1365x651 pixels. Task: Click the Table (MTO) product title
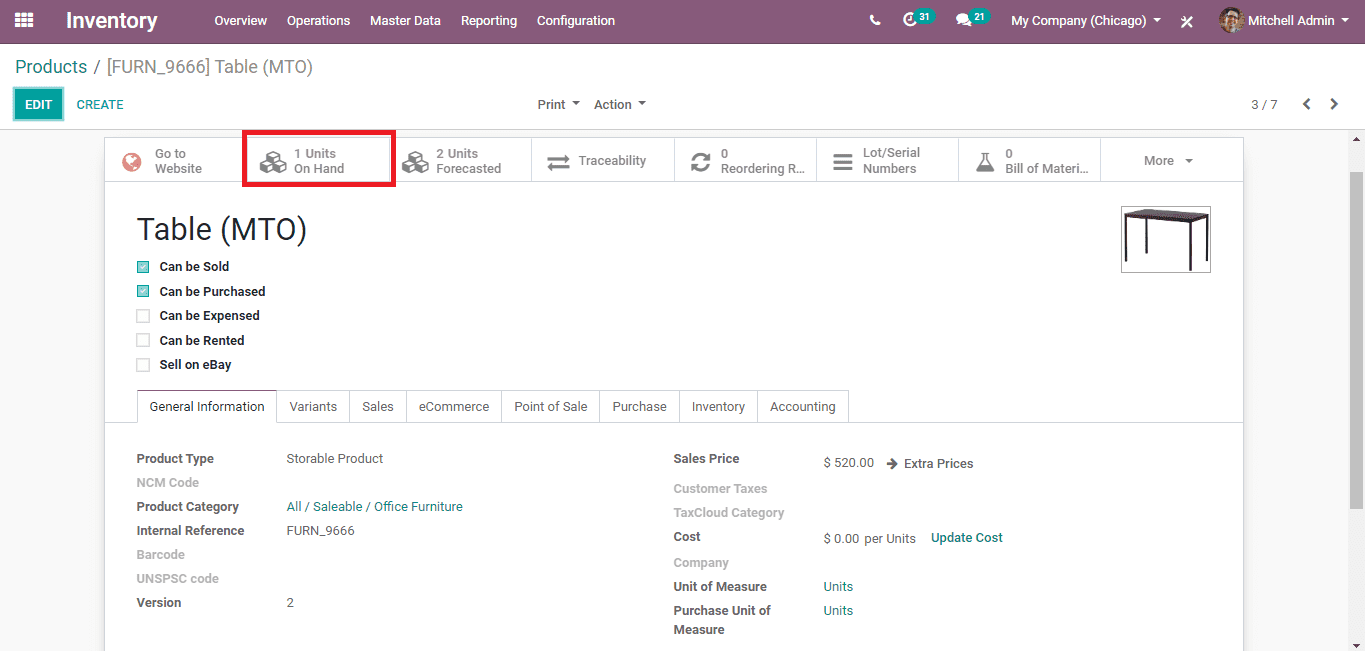tap(222, 230)
